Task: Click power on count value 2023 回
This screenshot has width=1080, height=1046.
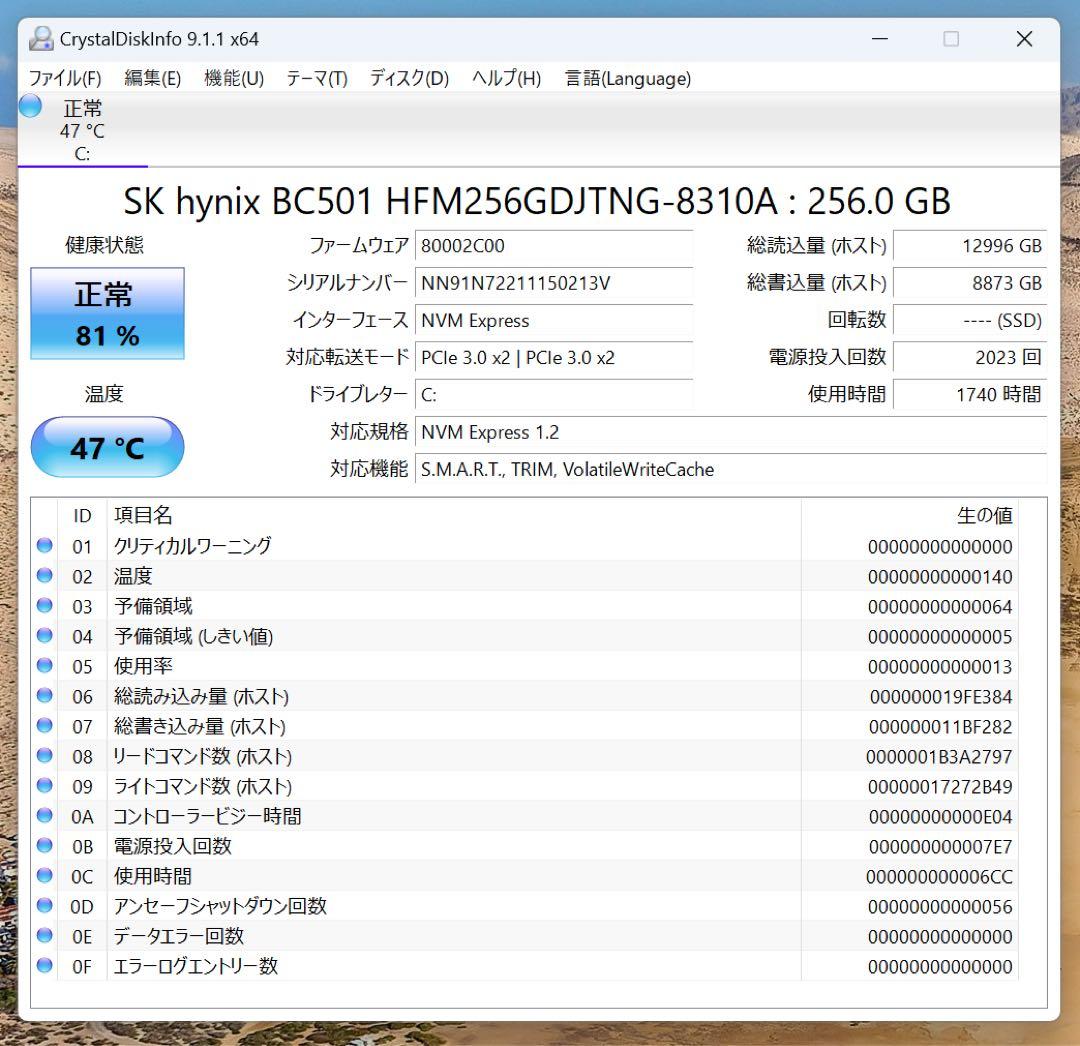Action: click(x=970, y=357)
